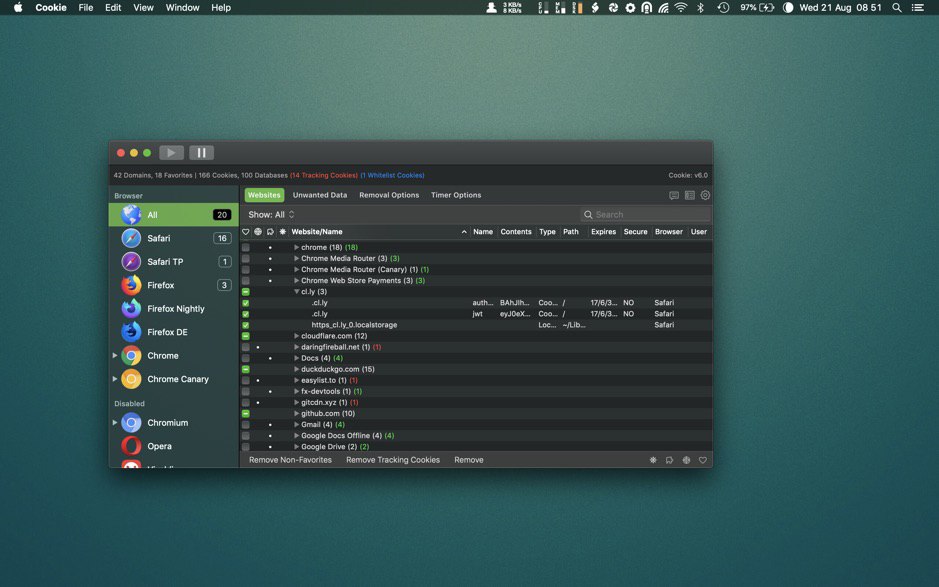Click the heart favorite icon in bottom bar
The width and height of the screenshot is (939, 587).
point(703,460)
